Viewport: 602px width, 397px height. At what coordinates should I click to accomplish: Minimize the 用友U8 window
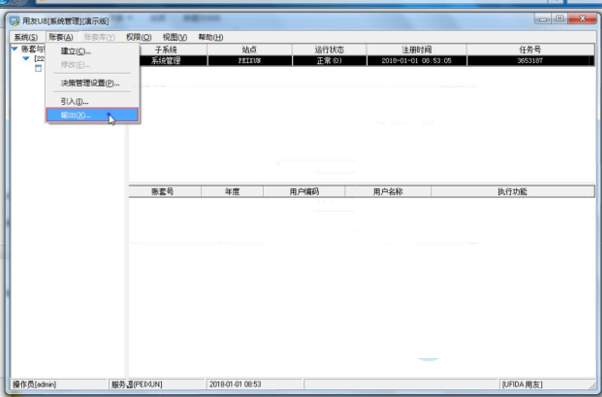(x=543, y=18)
